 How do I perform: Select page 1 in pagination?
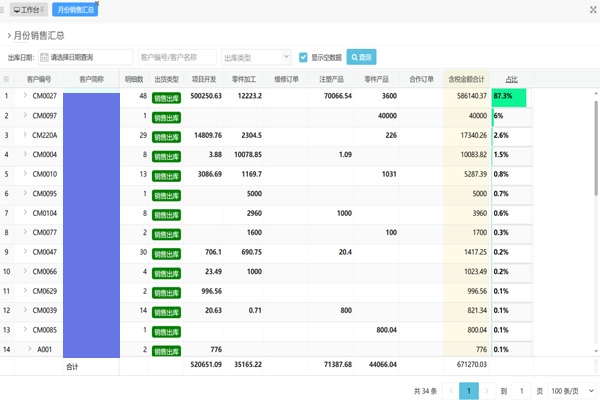click(x=469, y=391)
